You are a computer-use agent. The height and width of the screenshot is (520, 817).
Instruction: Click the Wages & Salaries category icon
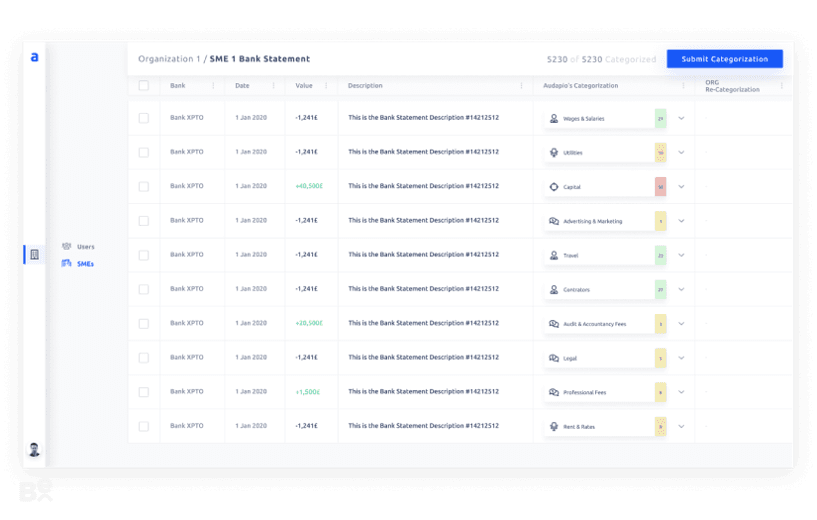click(554, 118)
